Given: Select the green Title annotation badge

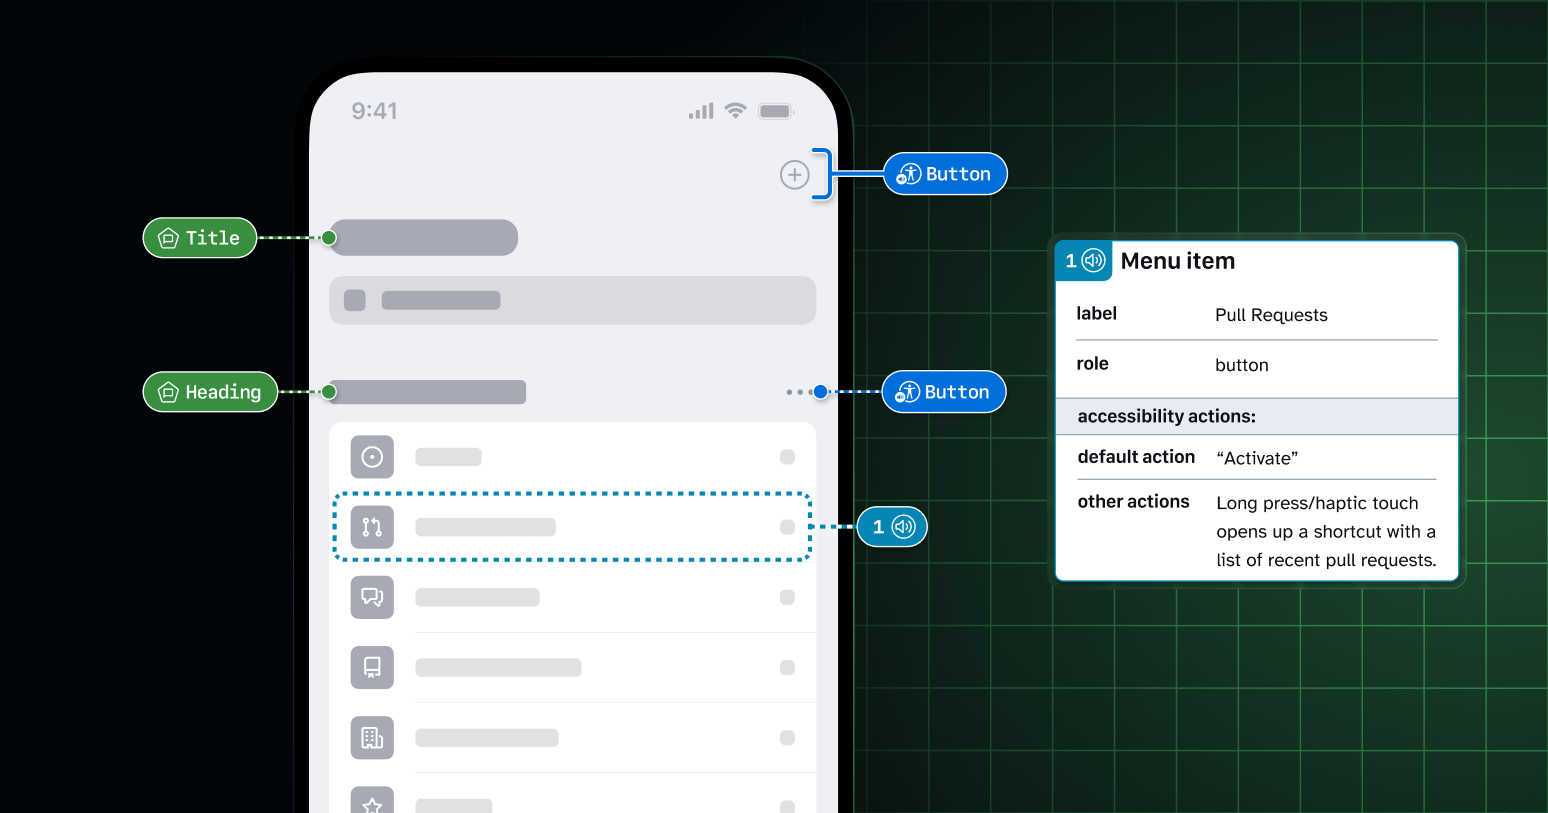Looking at the screenshot, I should [x=199, y=238].
